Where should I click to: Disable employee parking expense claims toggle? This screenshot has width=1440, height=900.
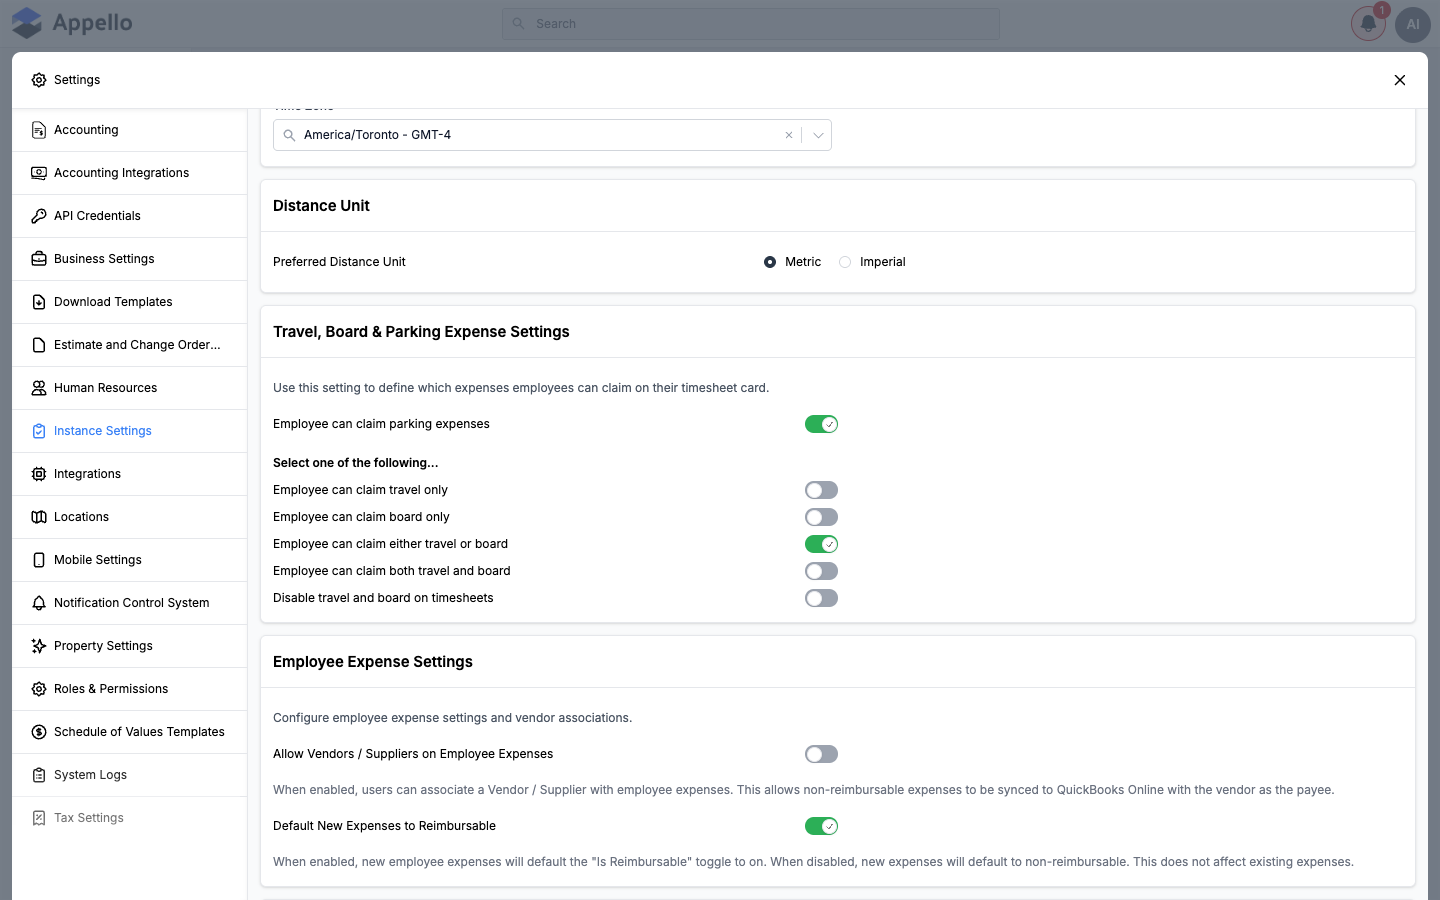(x=821, y=424)
